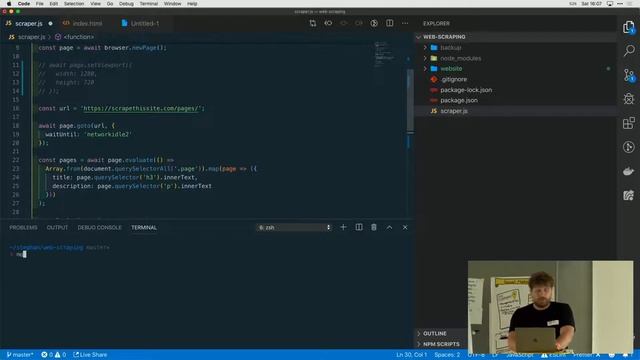Click the editor vertical scrollbar
The height and width of the screenshot is (360, 640).
pos(410,102)
